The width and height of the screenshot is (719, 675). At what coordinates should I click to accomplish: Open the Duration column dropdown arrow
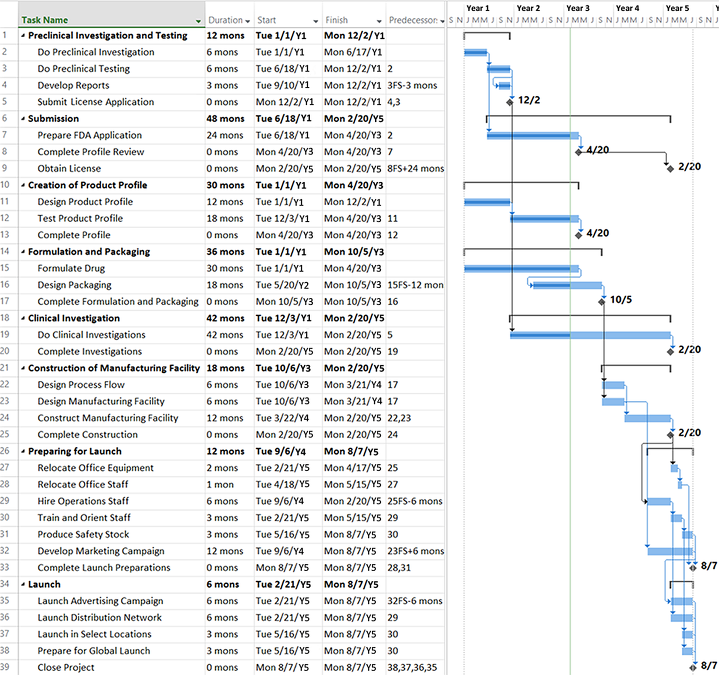coord(248,20)
